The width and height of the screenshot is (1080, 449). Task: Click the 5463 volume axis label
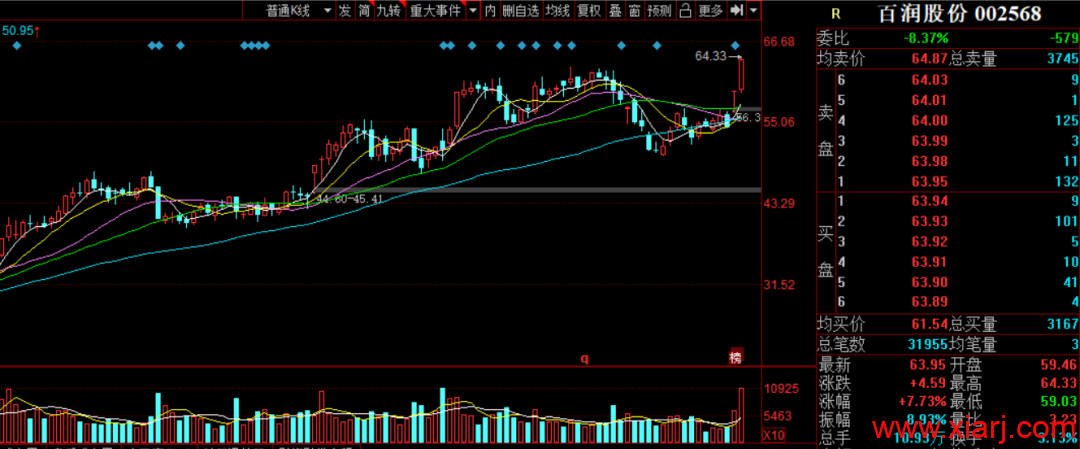point(777,417)
